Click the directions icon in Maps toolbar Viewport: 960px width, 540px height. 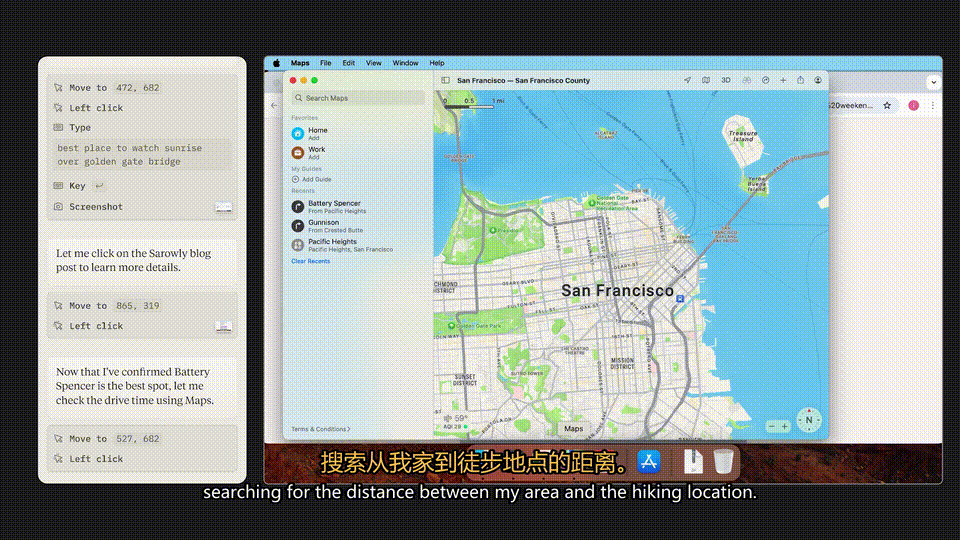(765, 80)
